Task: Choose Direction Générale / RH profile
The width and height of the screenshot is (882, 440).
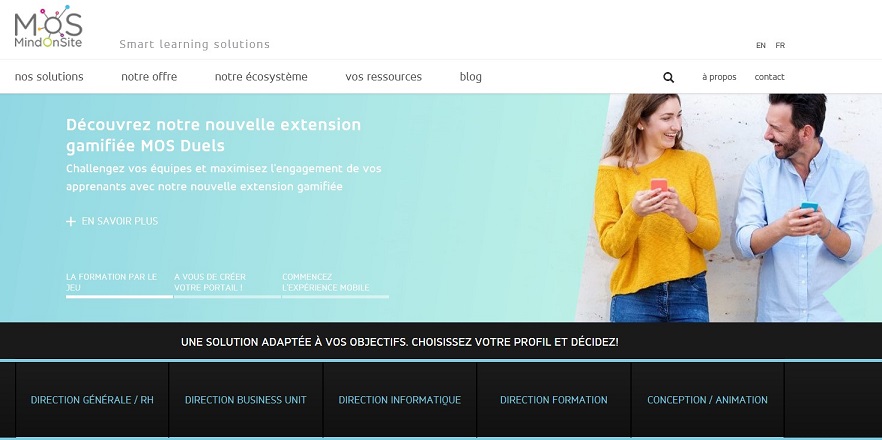Action: point(92,400)
